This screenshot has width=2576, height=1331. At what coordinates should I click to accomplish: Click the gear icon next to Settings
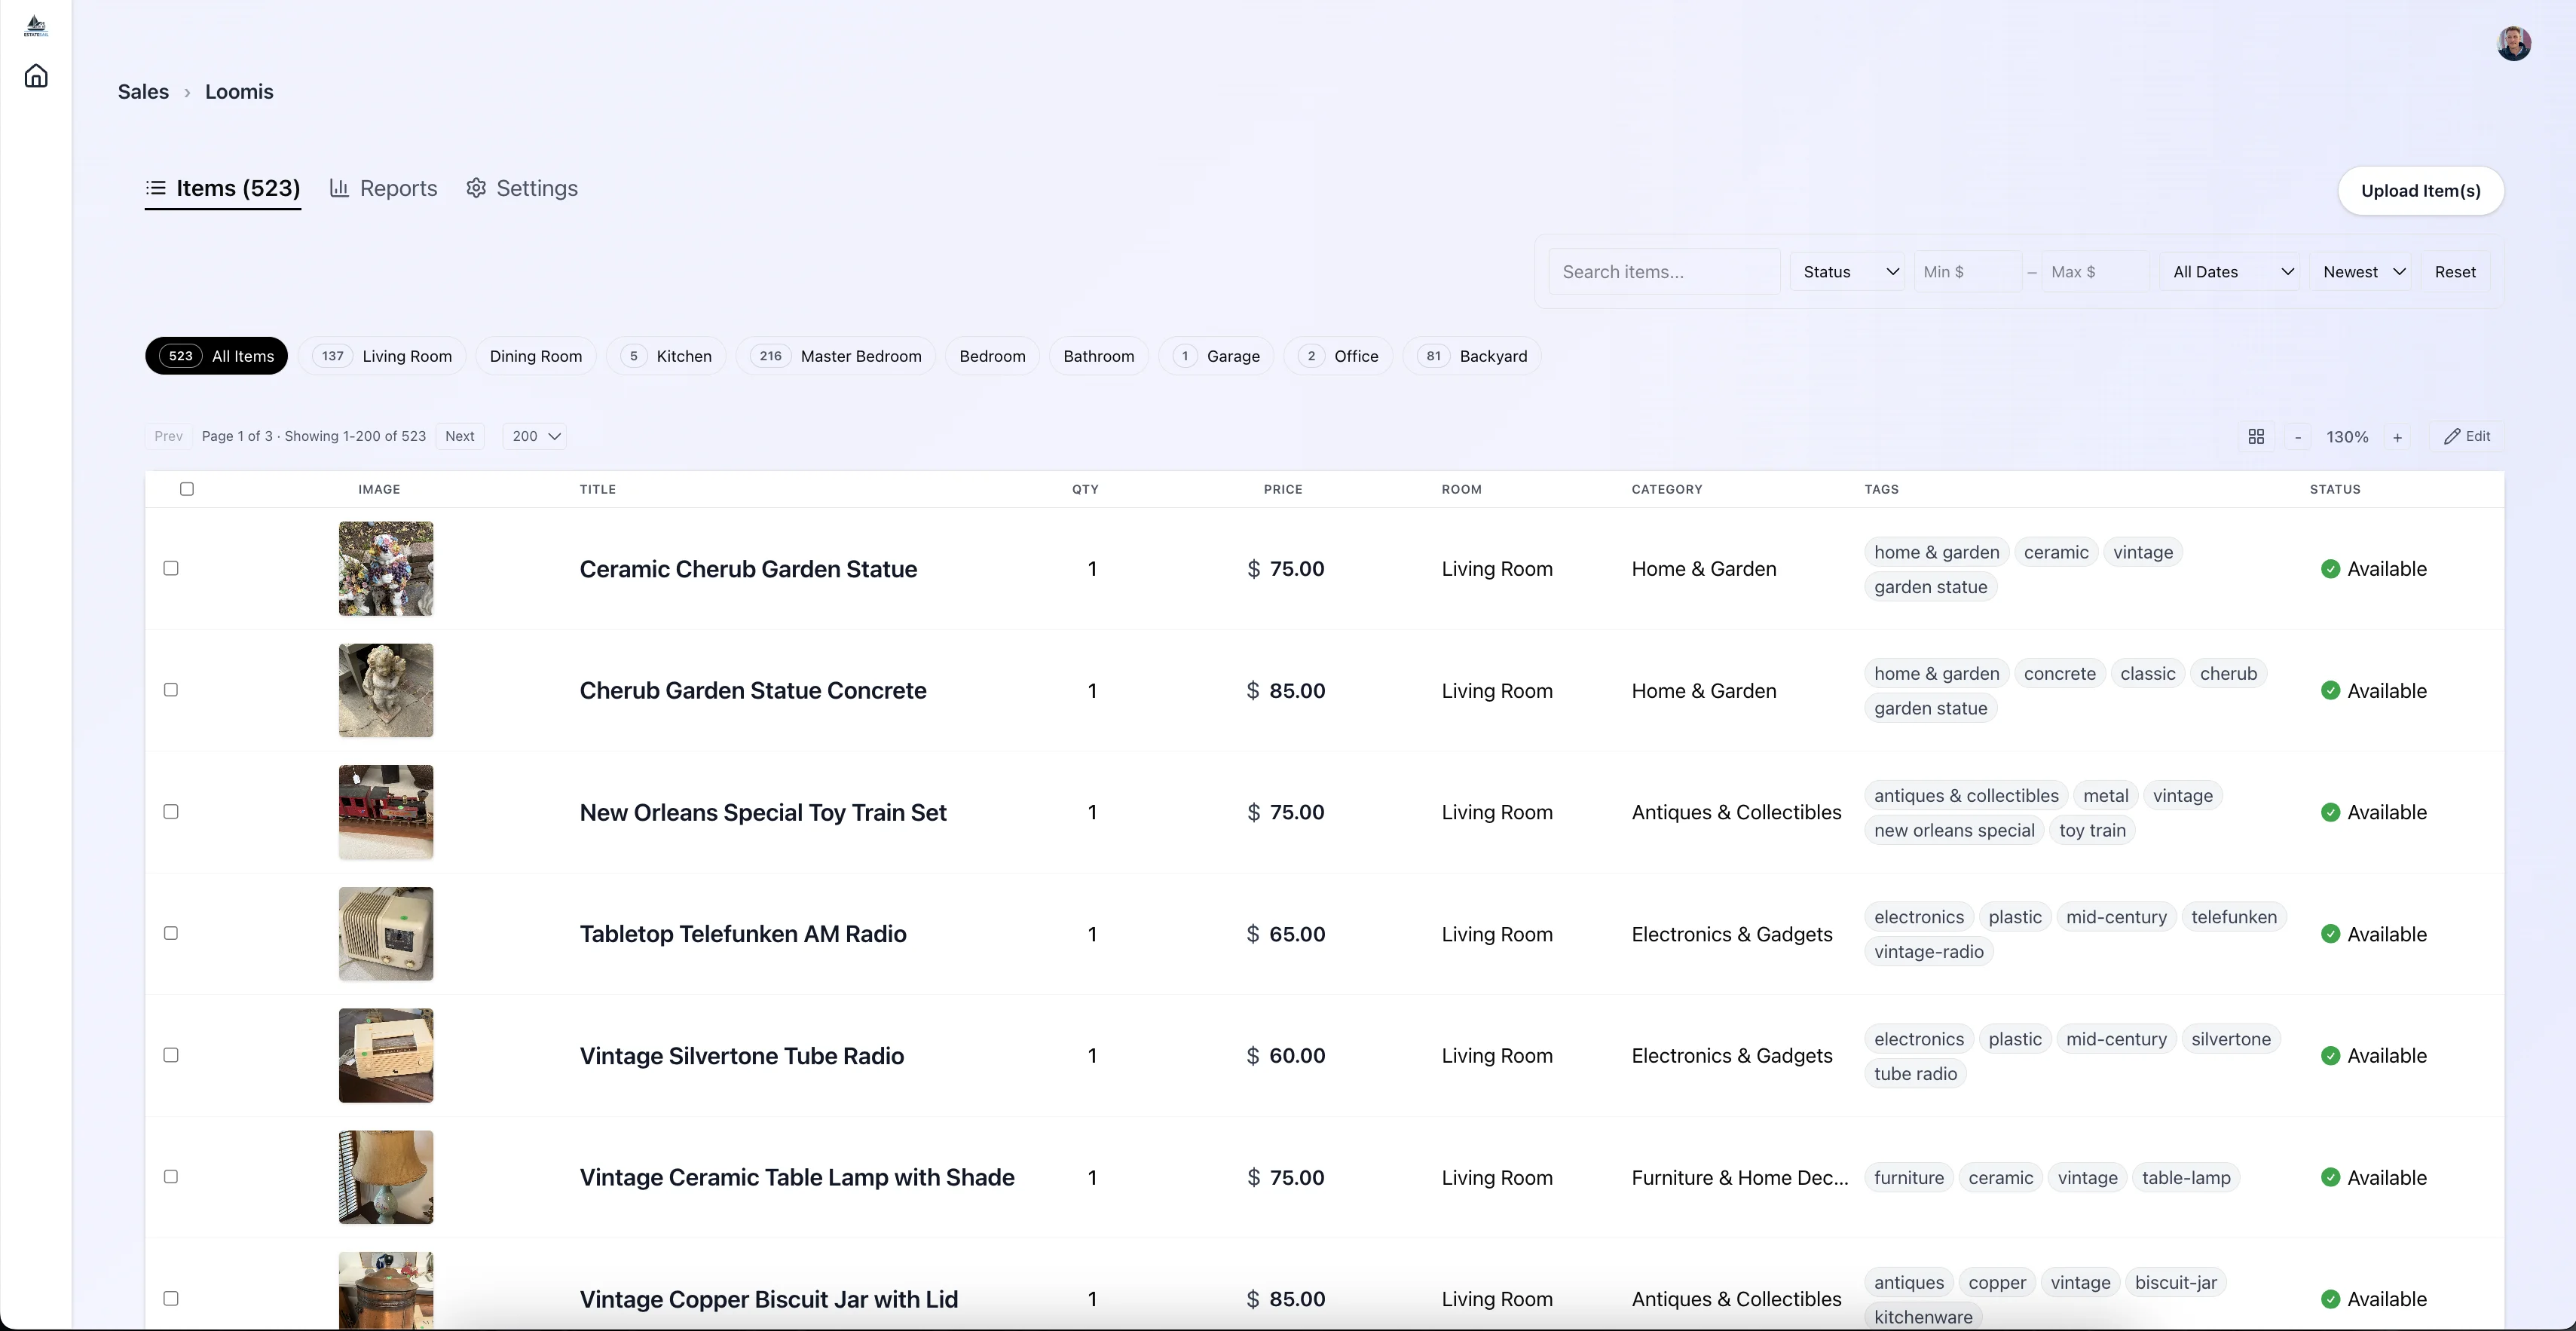click(475, 188)
